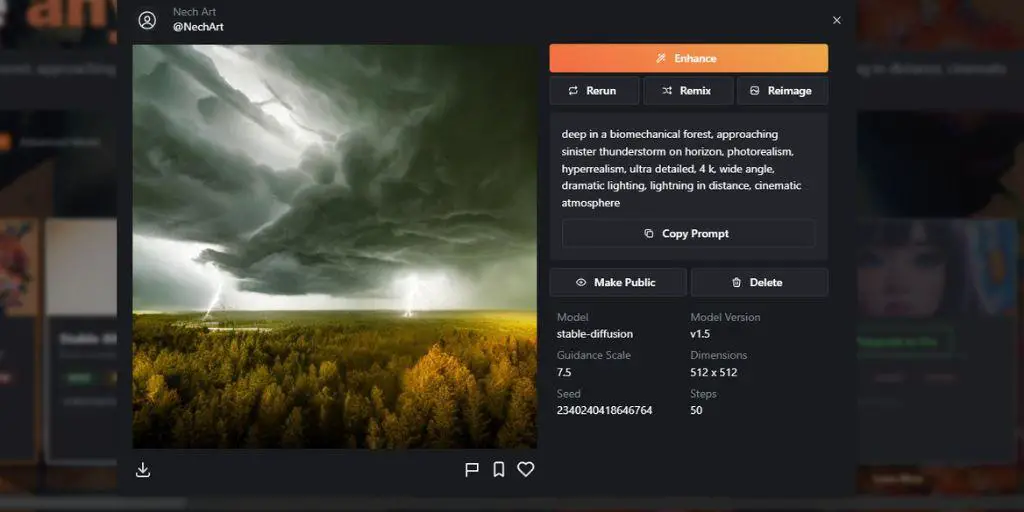Open the Nech Art profile avatar
The height and width of the screenshot is (512, 1024).
tap(148, 20)
